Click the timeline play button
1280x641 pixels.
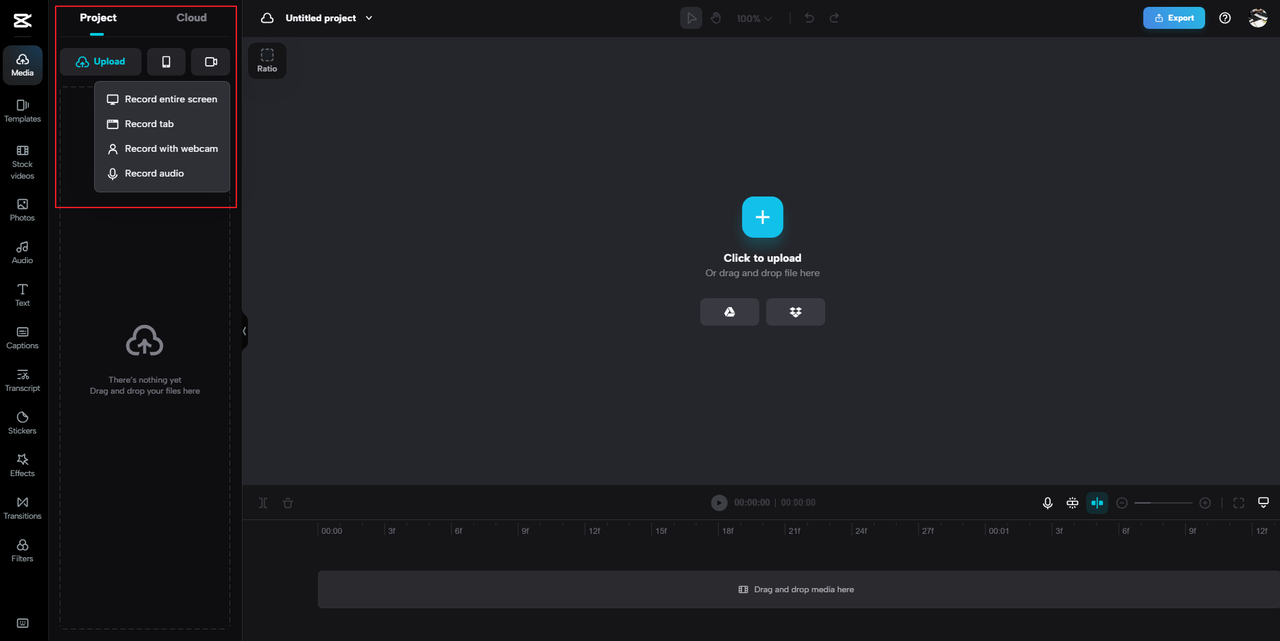pos(719,503)
